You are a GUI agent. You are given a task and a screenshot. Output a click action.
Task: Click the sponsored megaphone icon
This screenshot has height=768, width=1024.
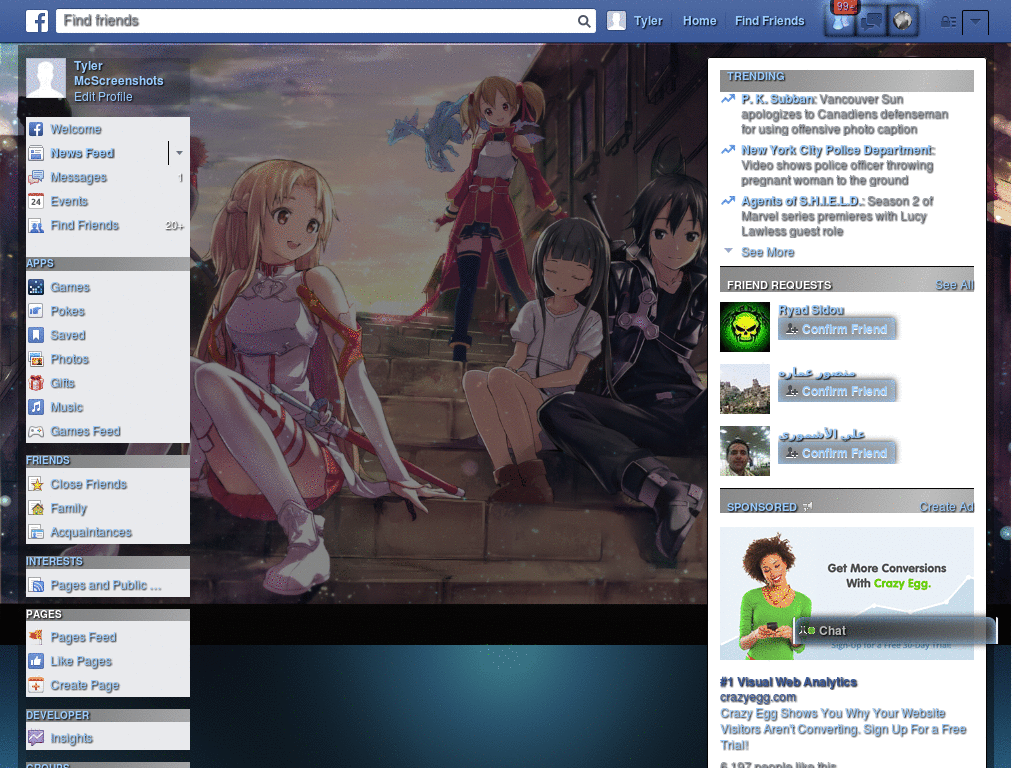tap(808, 507)
